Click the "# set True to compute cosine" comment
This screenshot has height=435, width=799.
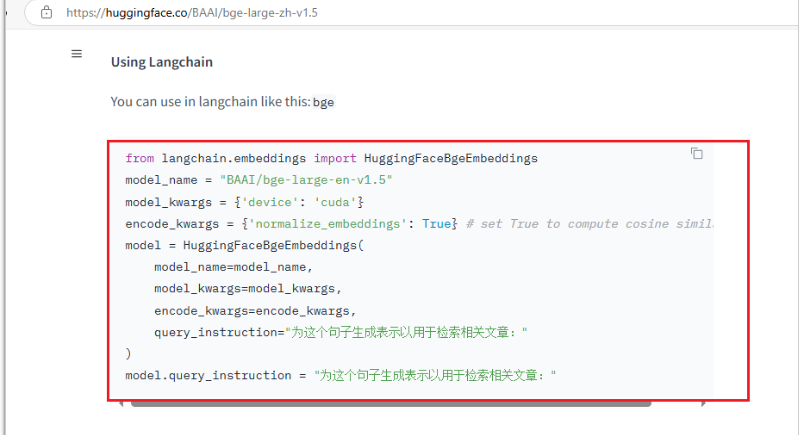click(589, 224)
